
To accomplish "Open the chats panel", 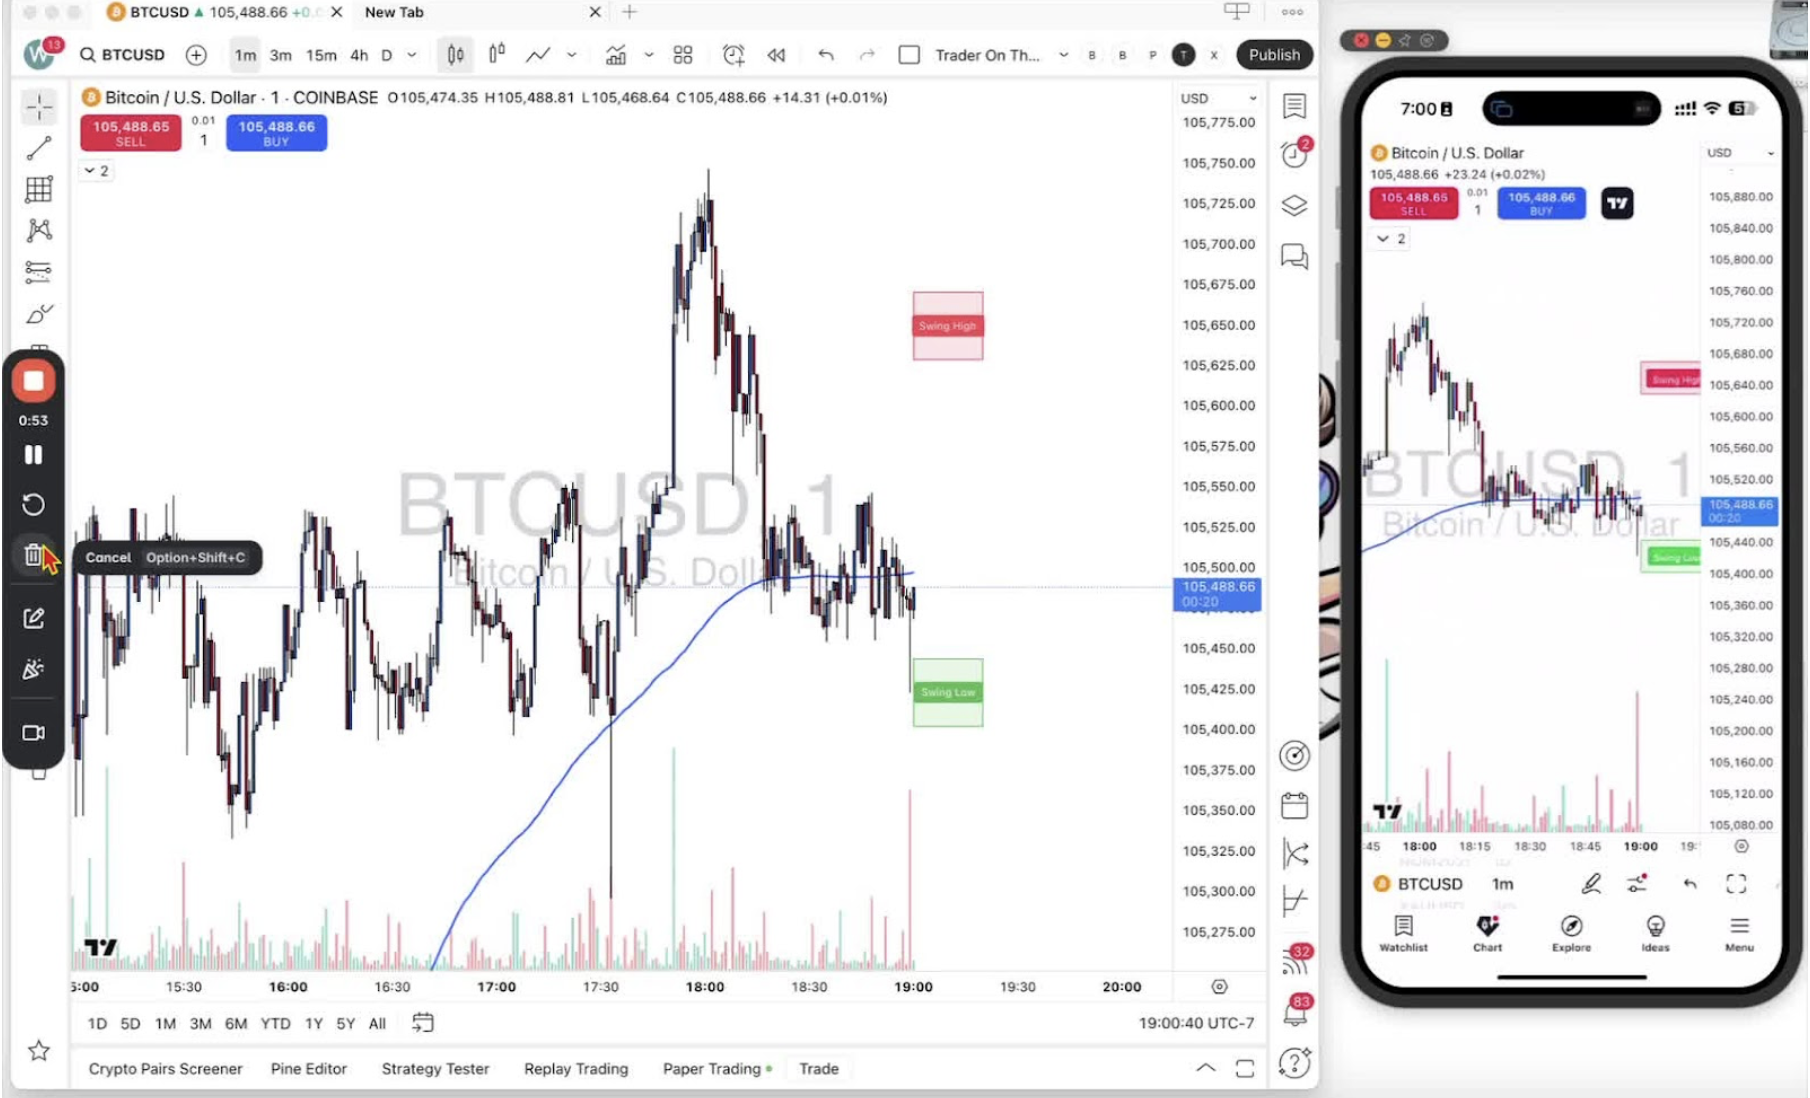I will coord(1295,257).
